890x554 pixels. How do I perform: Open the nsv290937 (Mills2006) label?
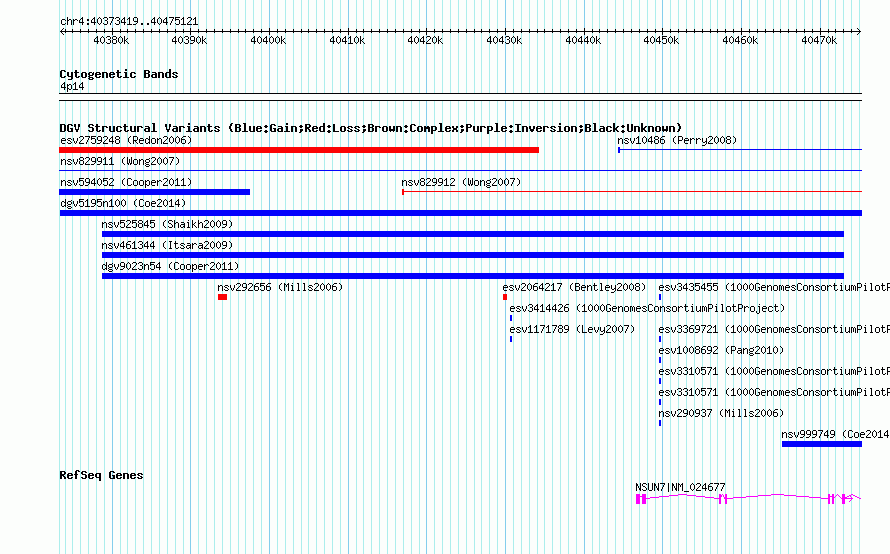[x=721, y=413]
